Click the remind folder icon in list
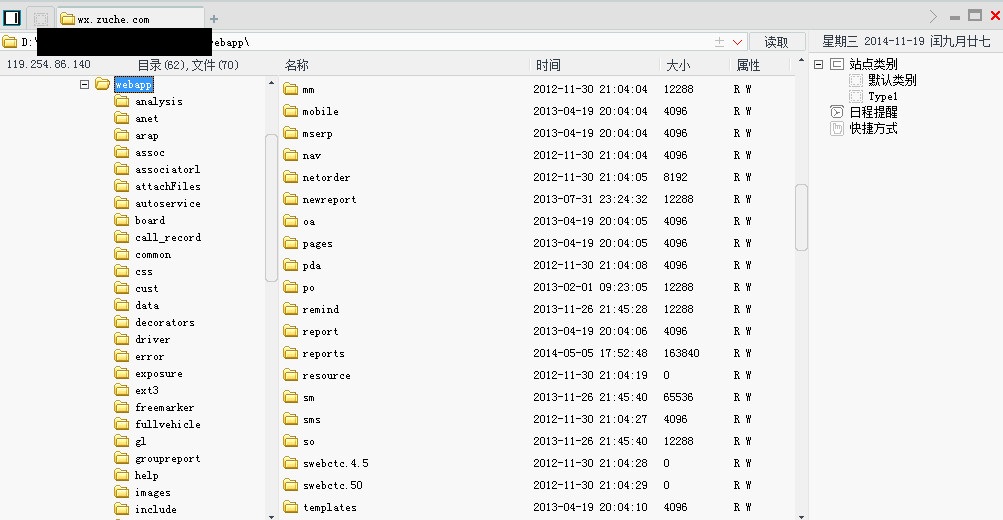 [x=291, y=309]
